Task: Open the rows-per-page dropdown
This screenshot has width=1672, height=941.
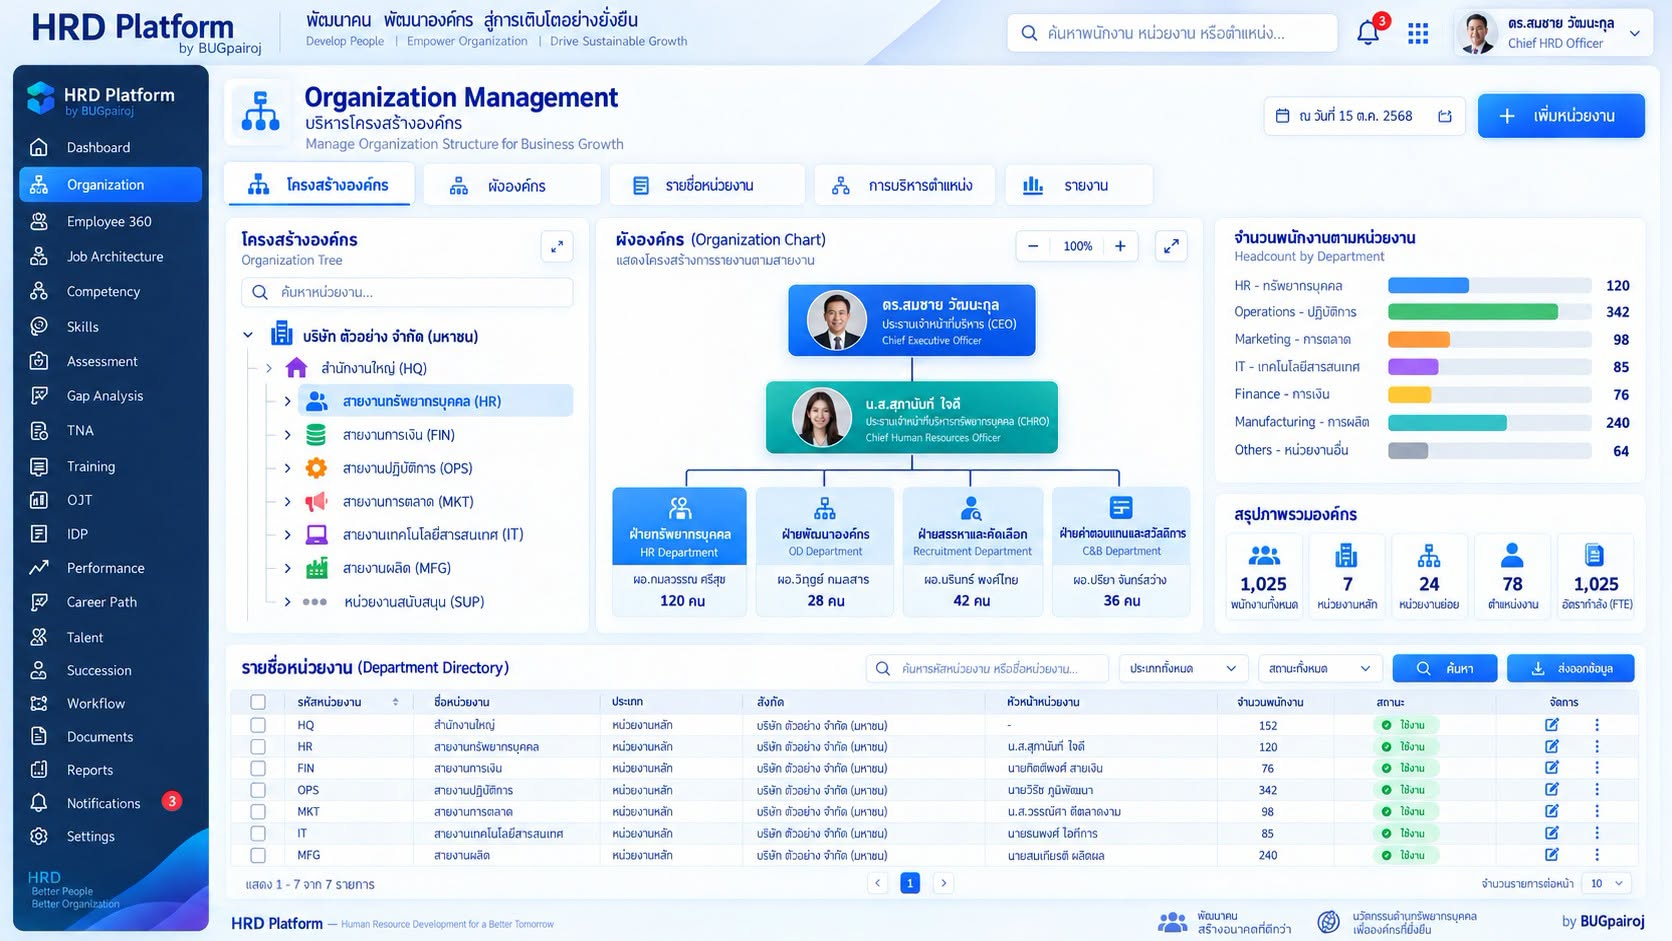Action: pos(1608,883)
